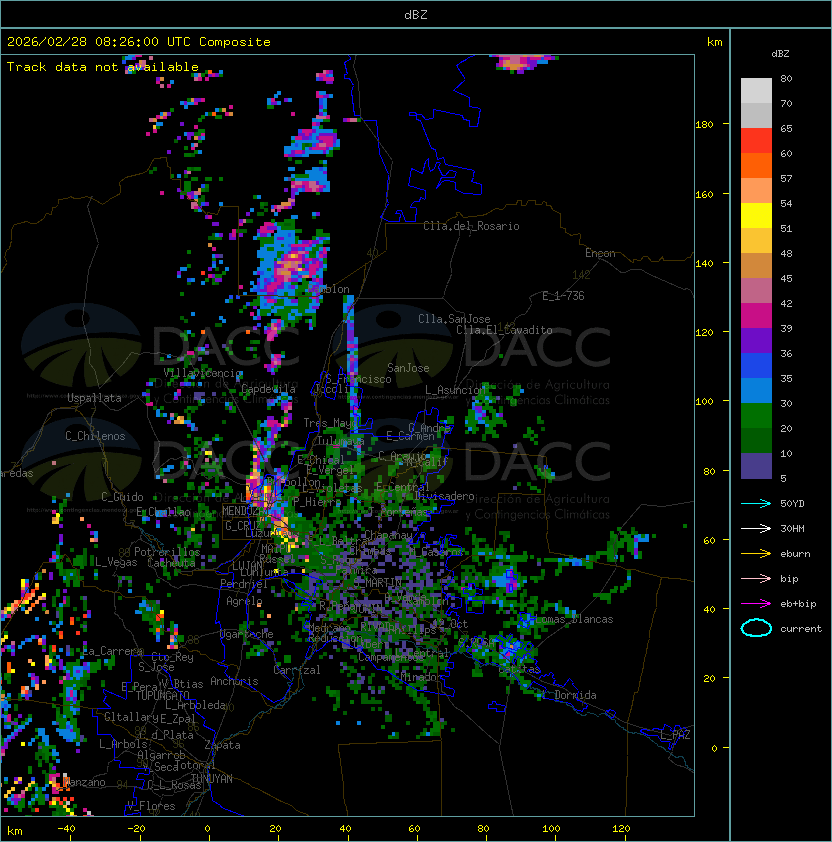Select the orange eburn arrow icon
This screenshot has height=842, width=832.
pos(756,553)
